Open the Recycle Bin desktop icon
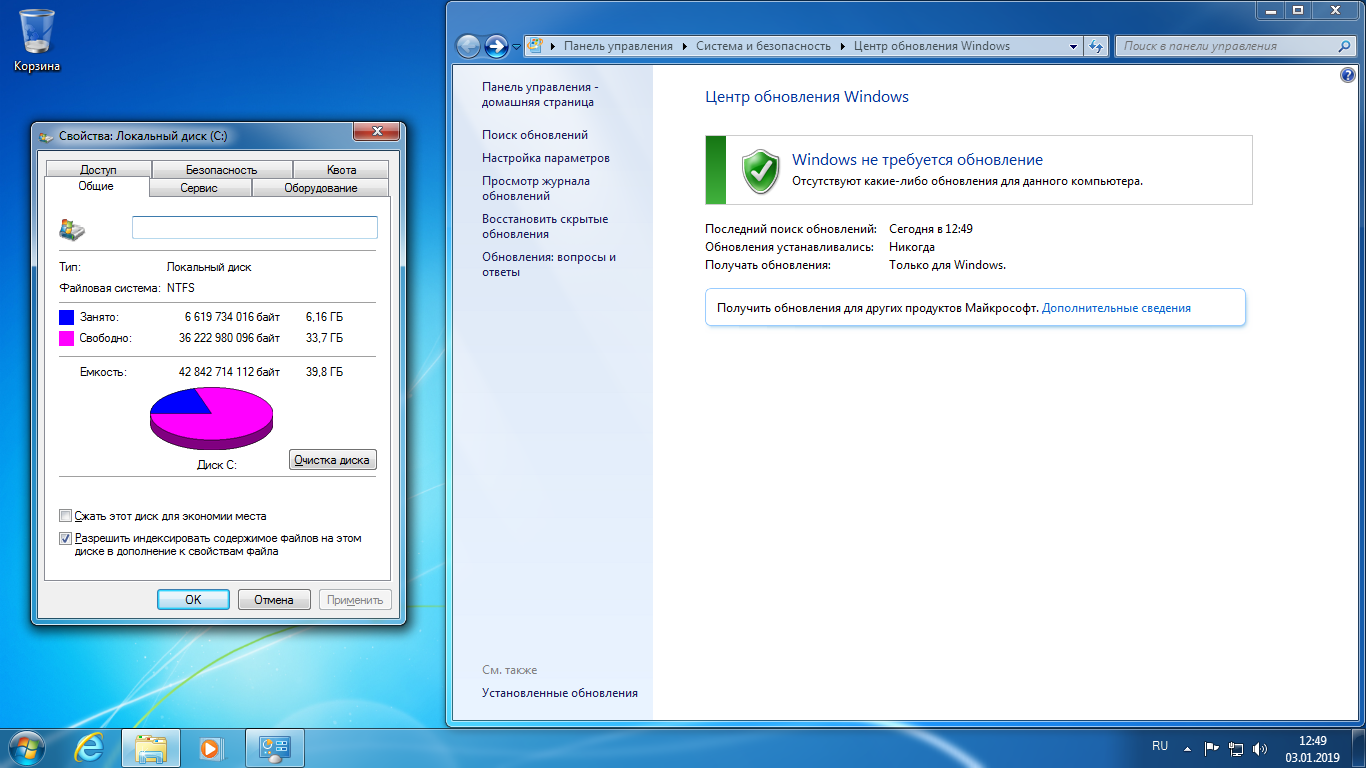 click(37, 40)
